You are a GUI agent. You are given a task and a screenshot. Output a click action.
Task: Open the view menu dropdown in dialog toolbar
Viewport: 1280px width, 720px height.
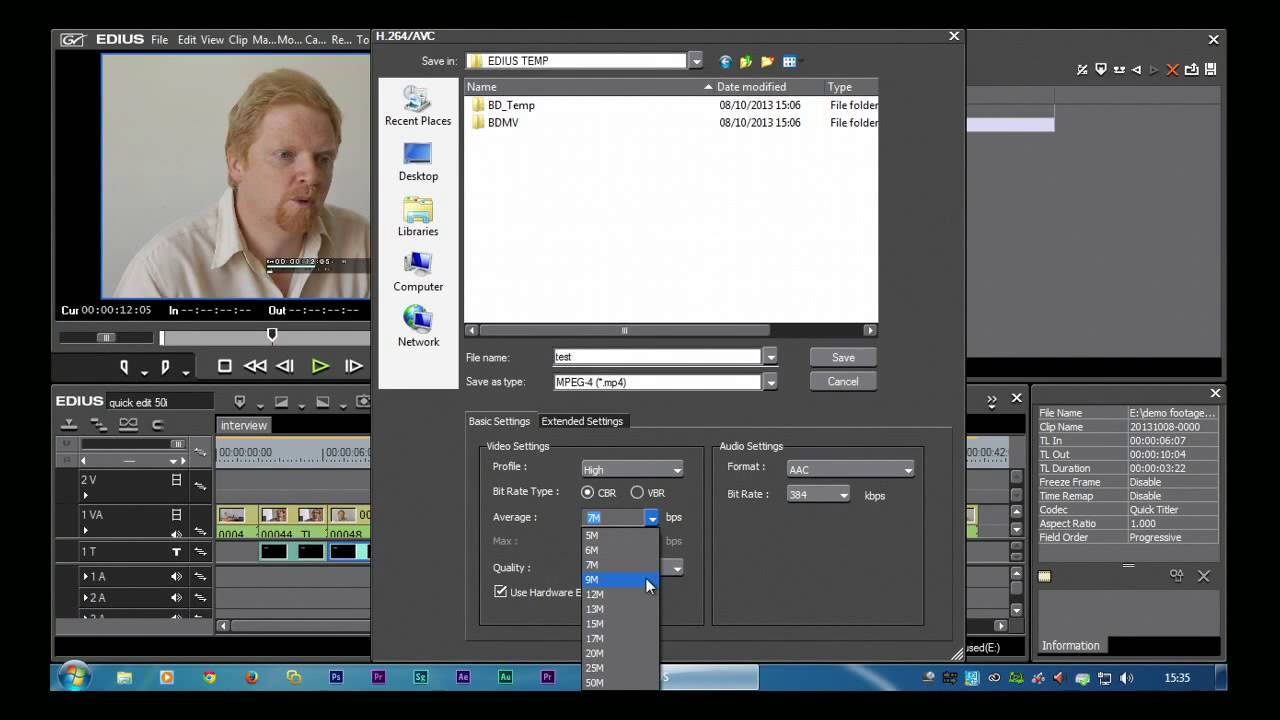pyautogui.click(x=790, y=61)
